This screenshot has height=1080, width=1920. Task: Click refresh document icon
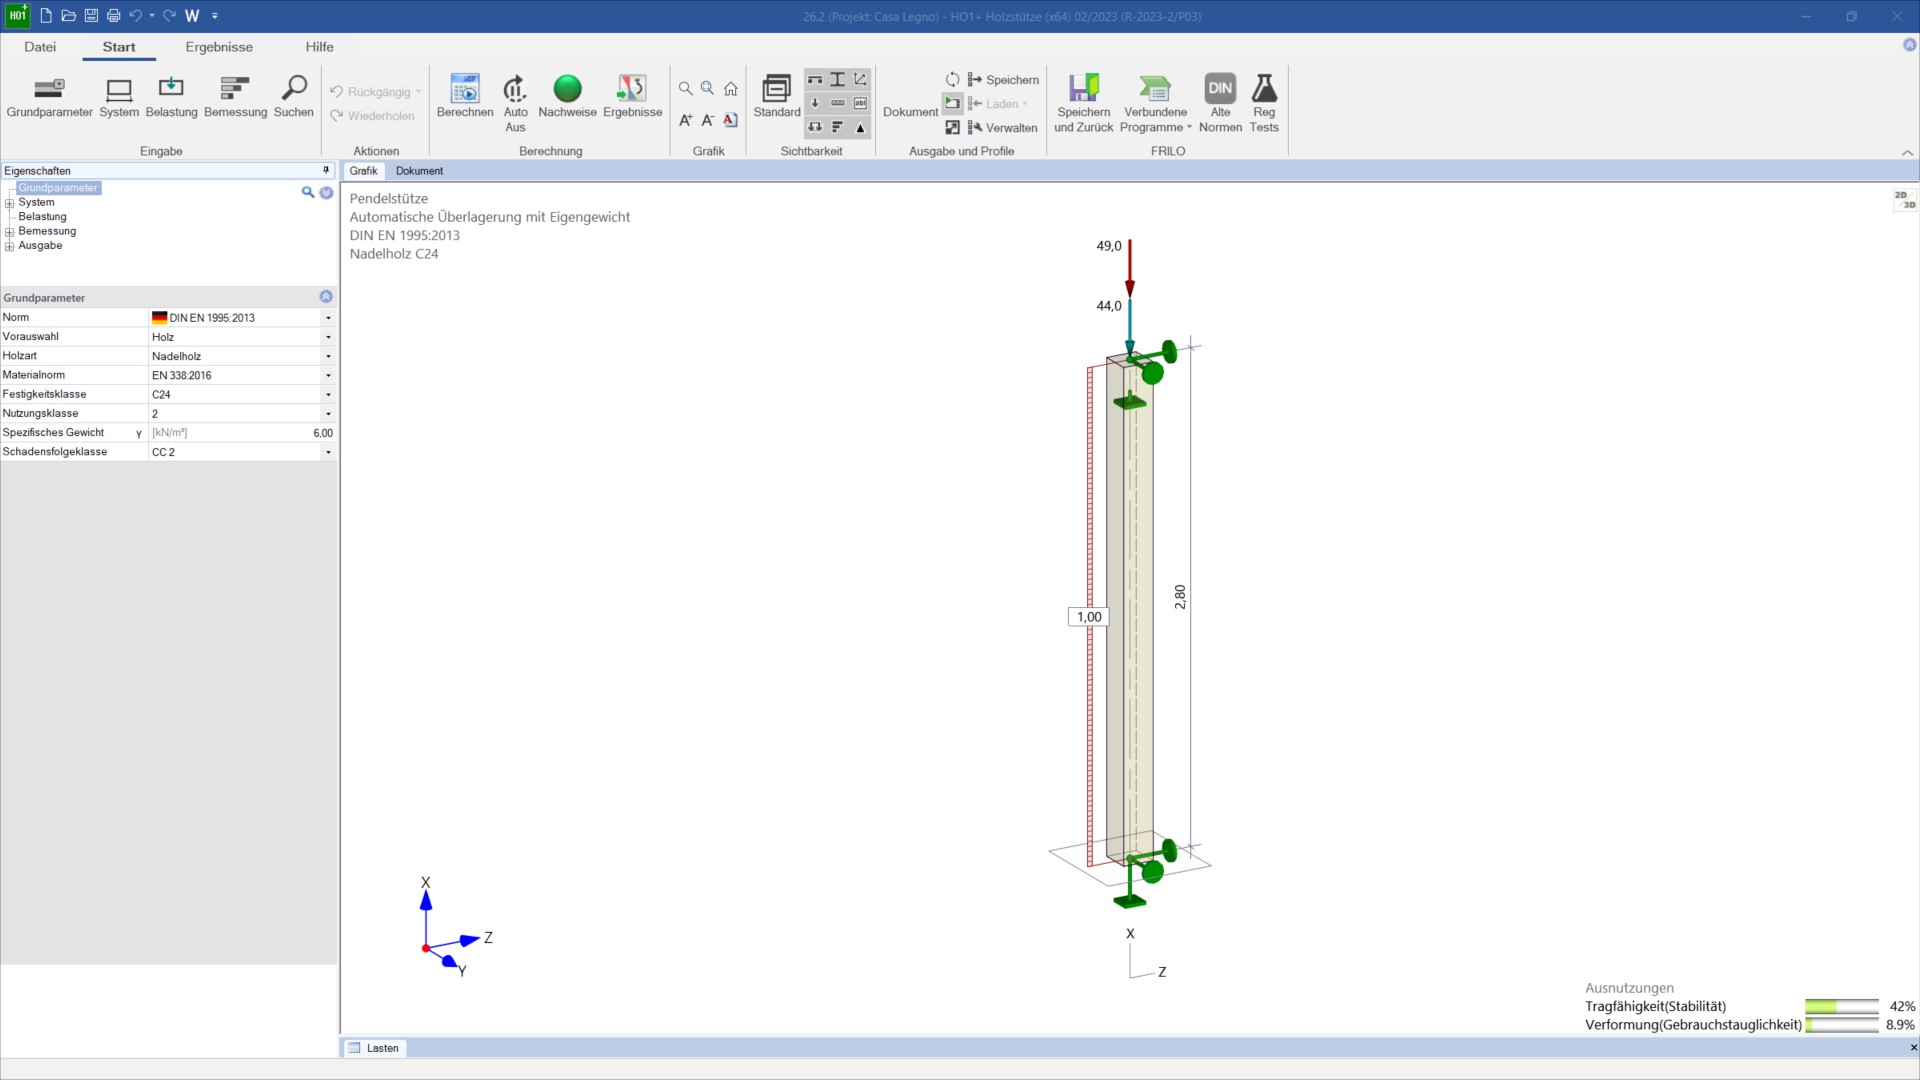pos(952,79)
